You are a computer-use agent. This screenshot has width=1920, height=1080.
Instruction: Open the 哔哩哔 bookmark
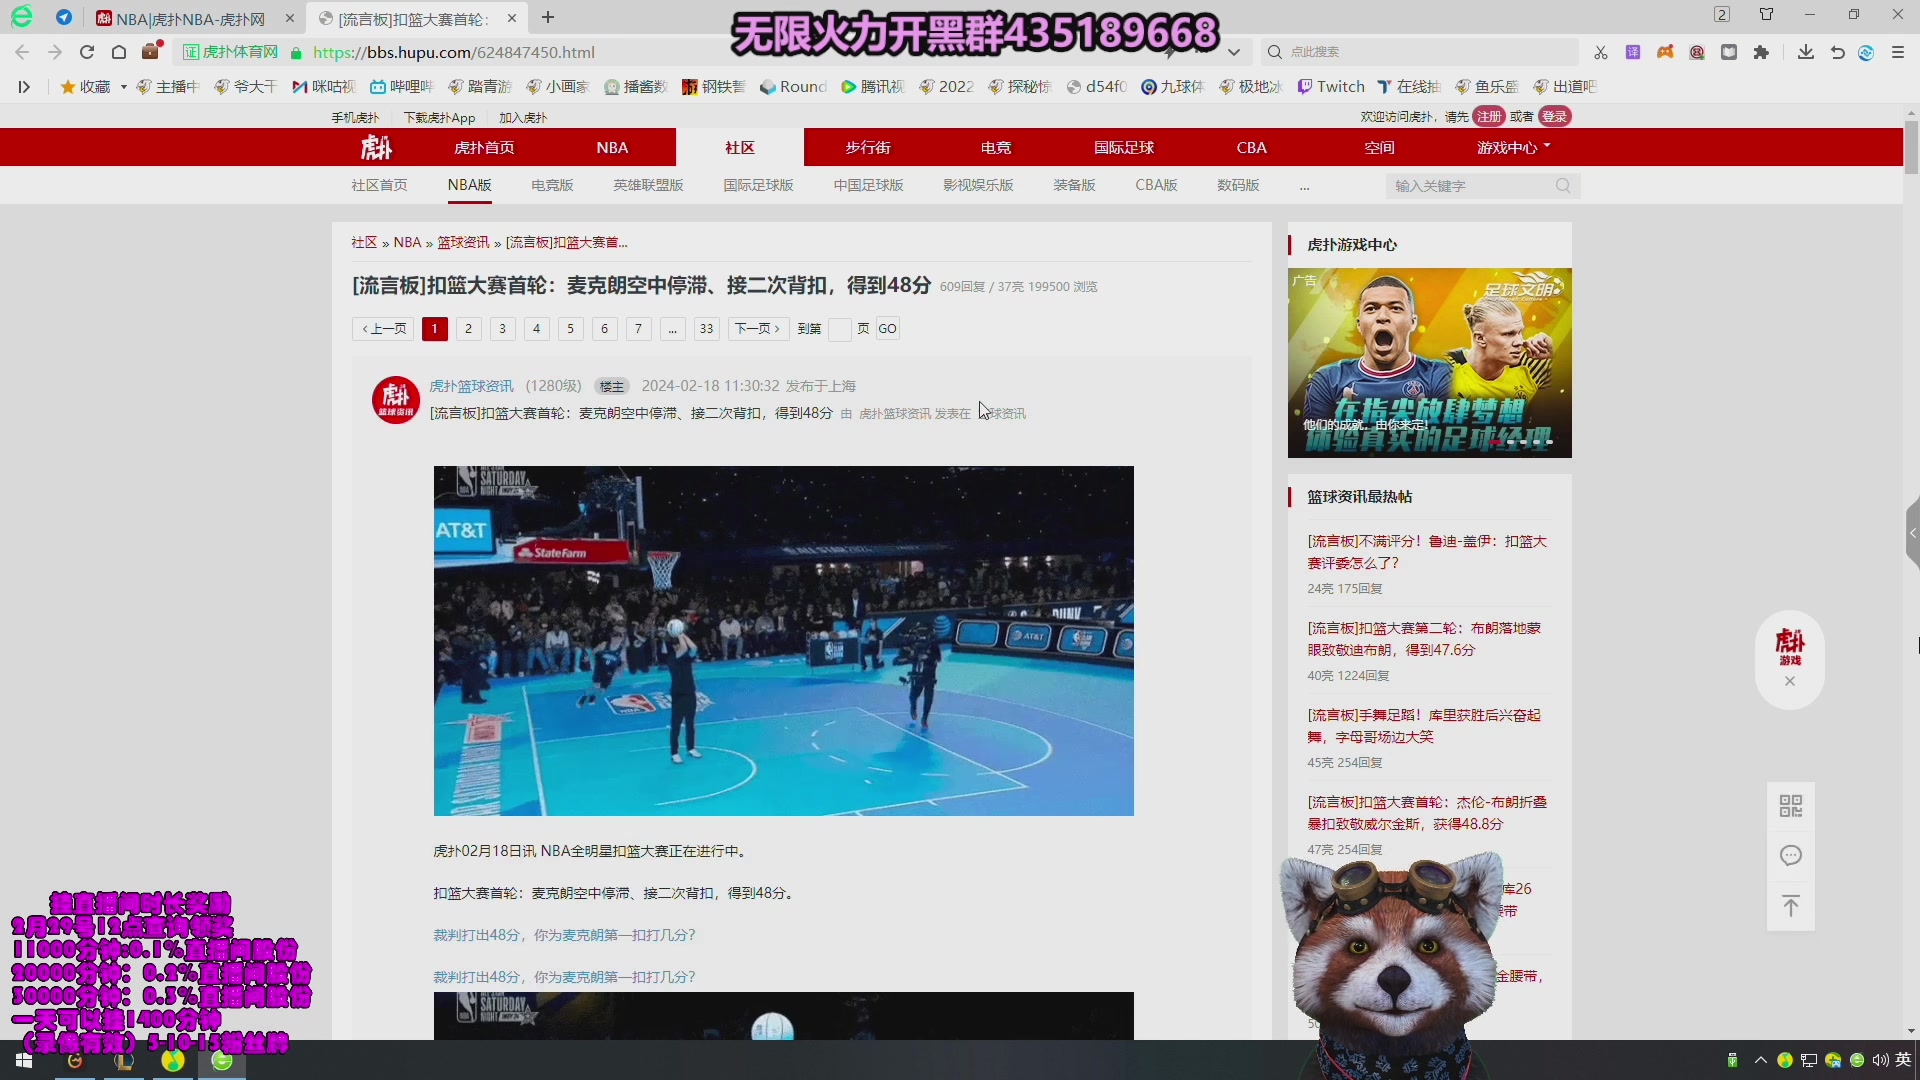pyautogui.click(x=401, y=87)
